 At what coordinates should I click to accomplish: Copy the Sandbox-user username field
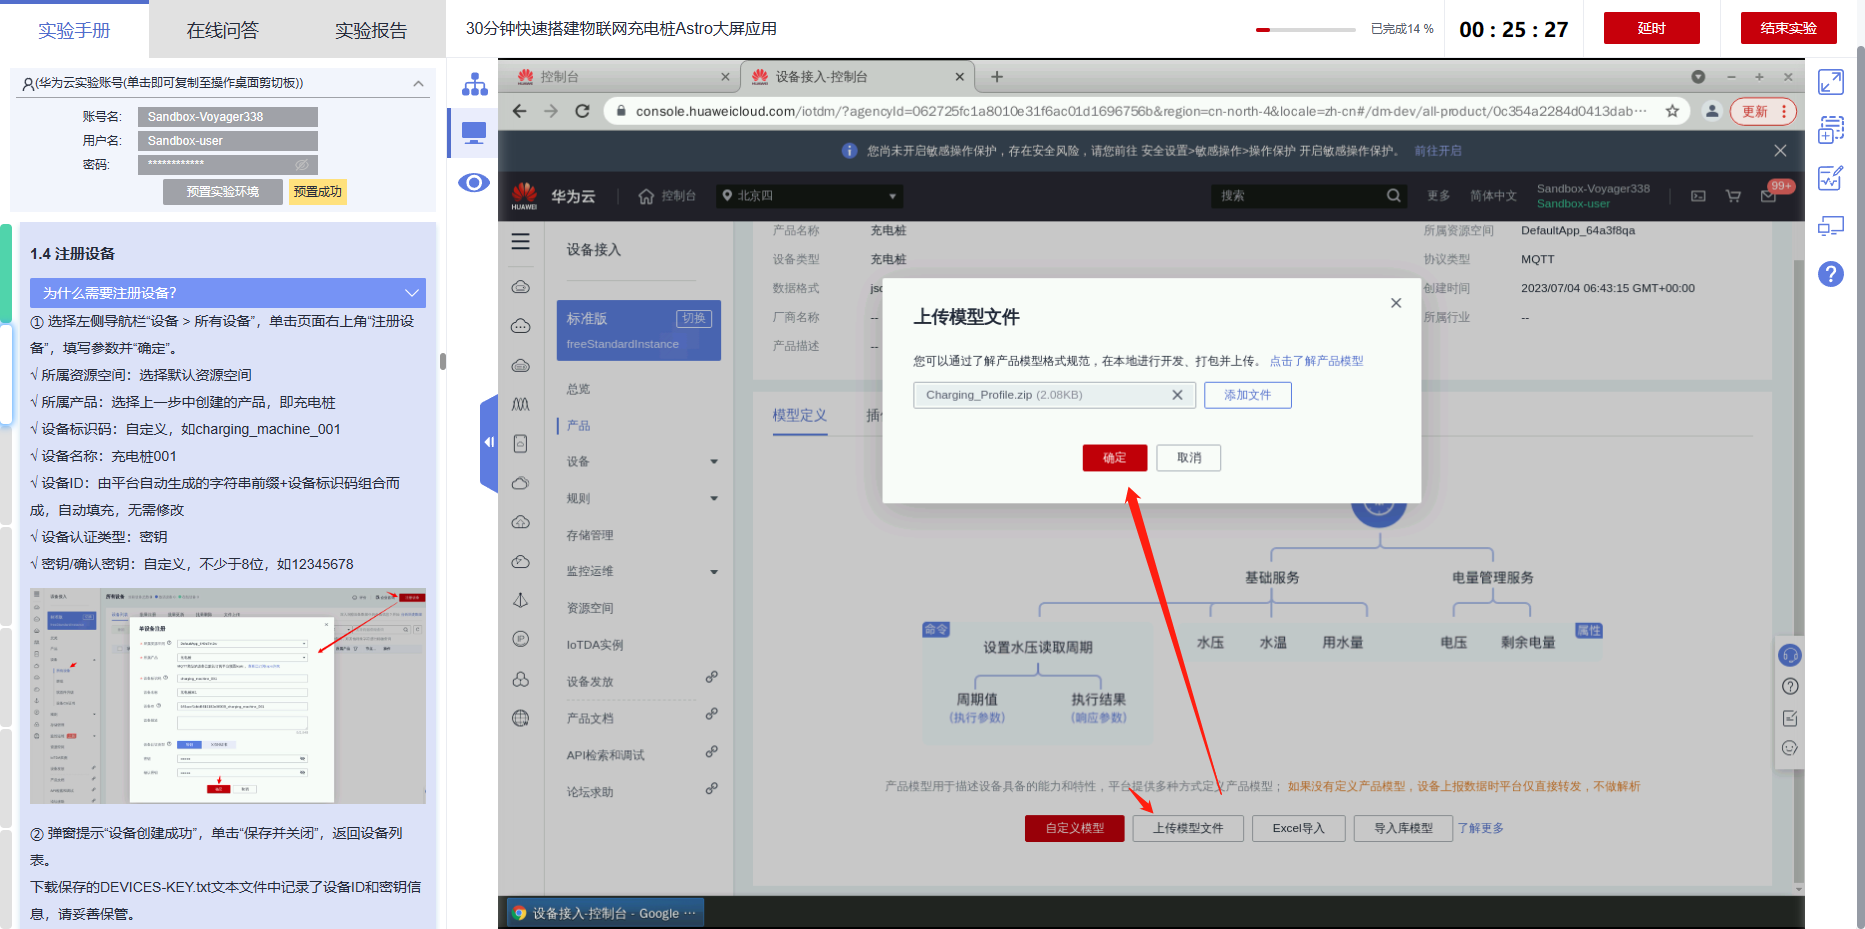point(228,141)
